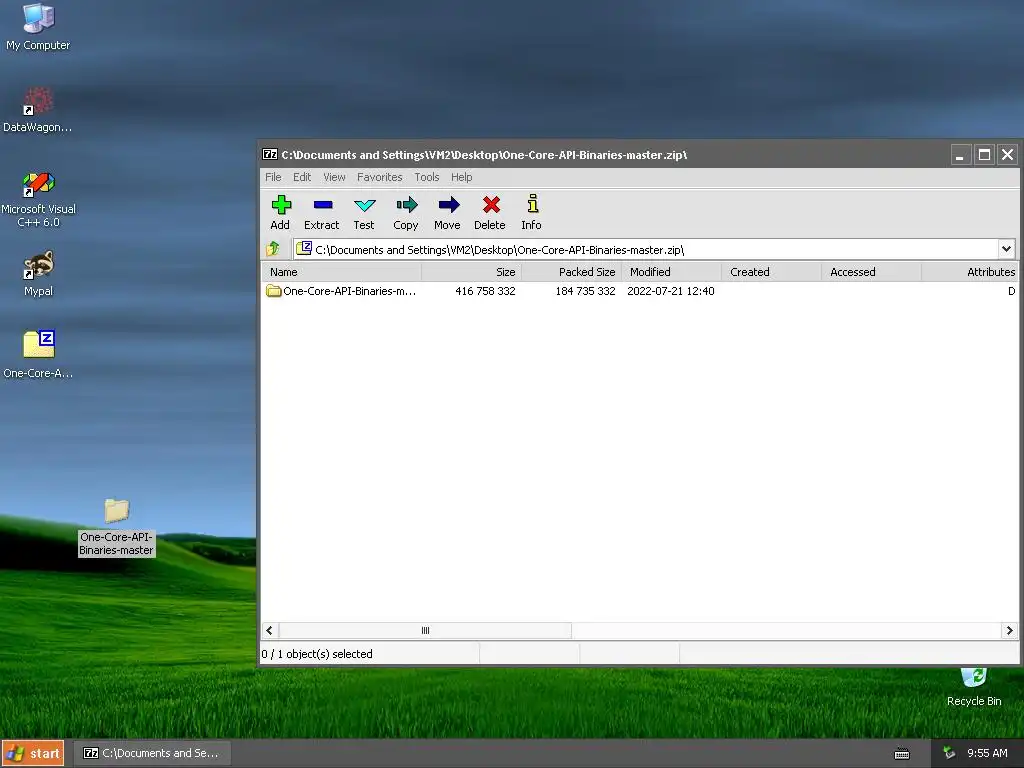Sort by the Name column header

(342, 272)
